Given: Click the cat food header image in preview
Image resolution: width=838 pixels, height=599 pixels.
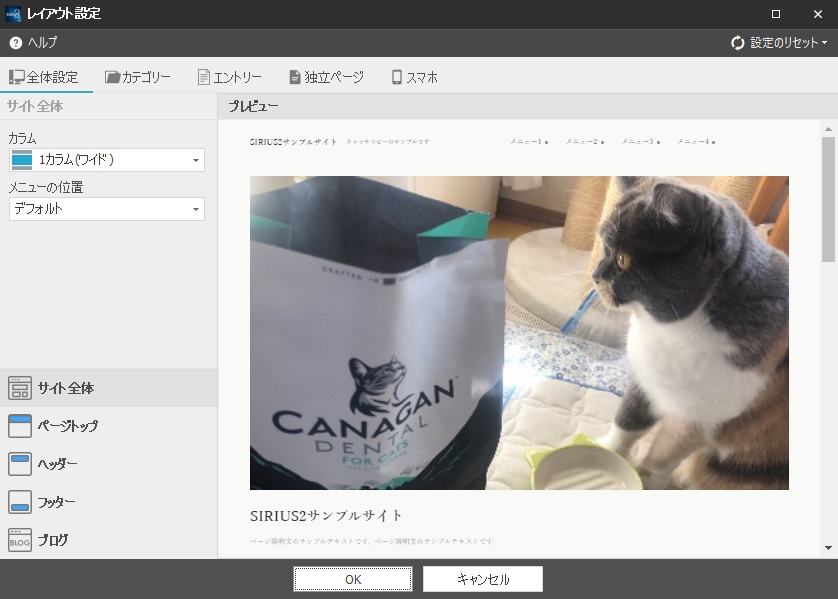Looking at the screenshot, I should pyautogui.click(x=519, y=332).
